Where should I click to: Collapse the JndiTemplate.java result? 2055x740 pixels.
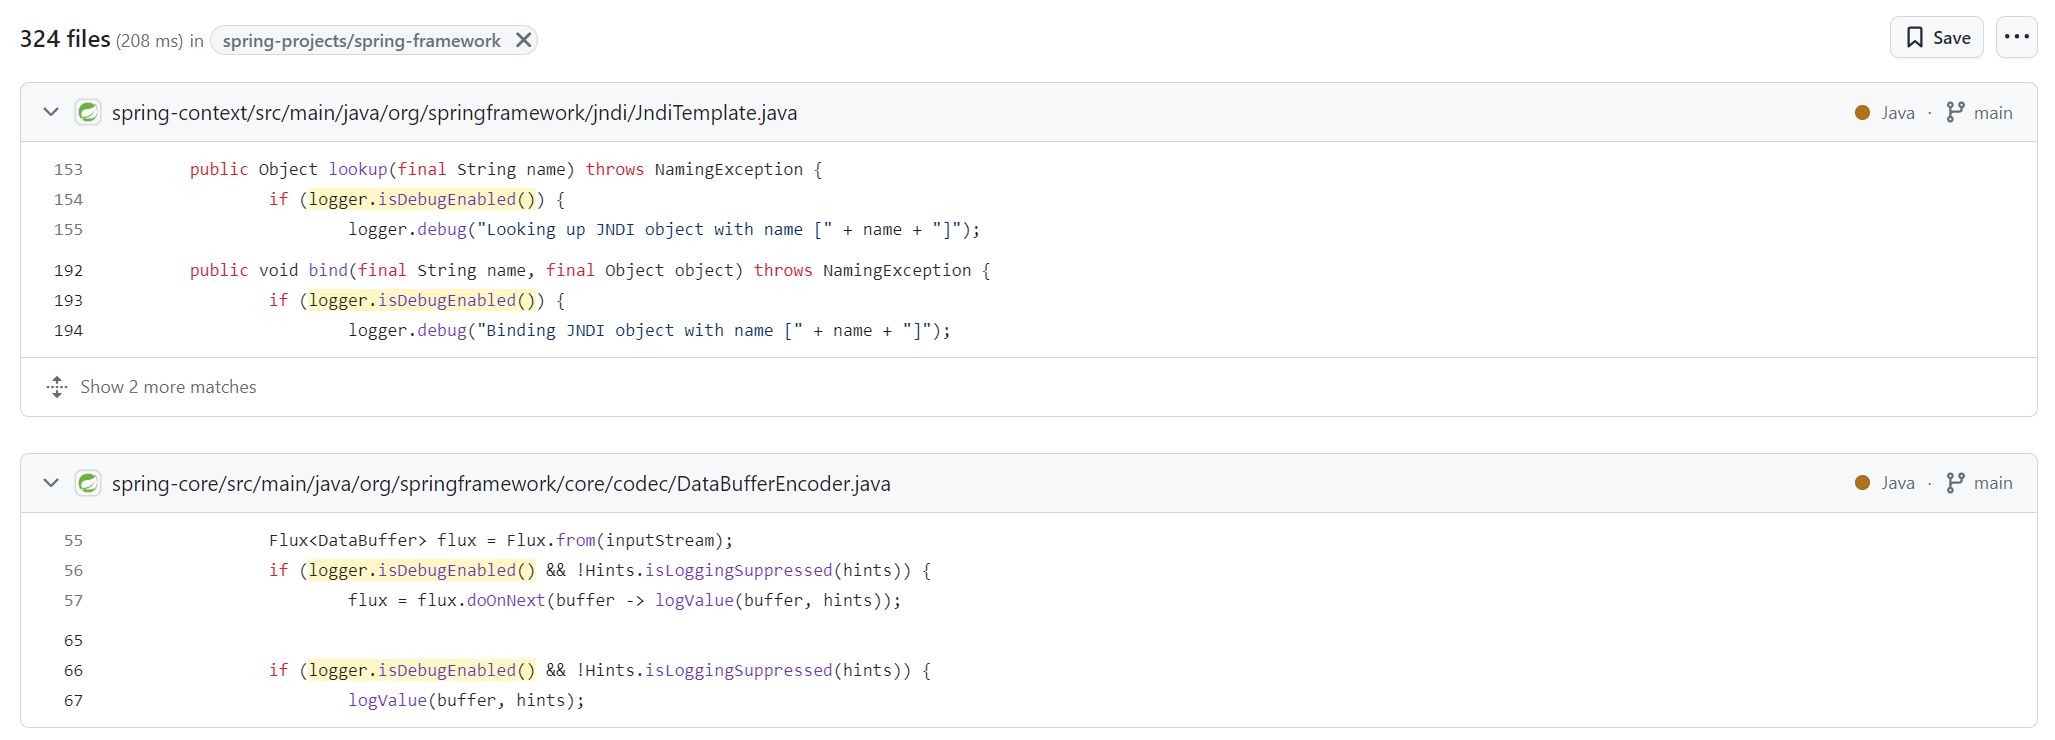click(x=51, y=112)
